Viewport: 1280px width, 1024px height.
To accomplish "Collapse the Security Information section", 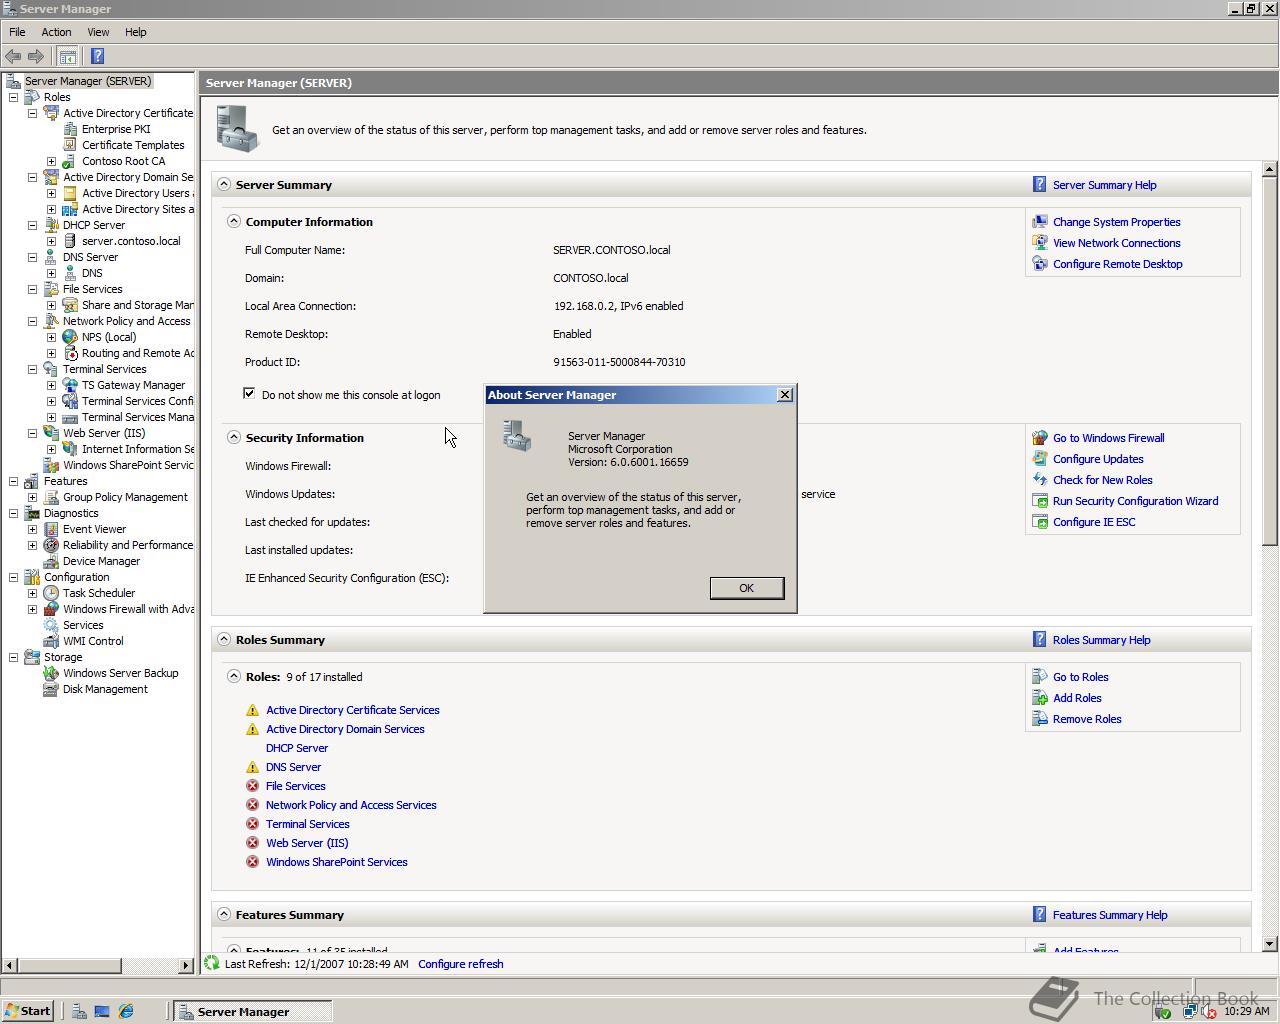I will [233, 437].
